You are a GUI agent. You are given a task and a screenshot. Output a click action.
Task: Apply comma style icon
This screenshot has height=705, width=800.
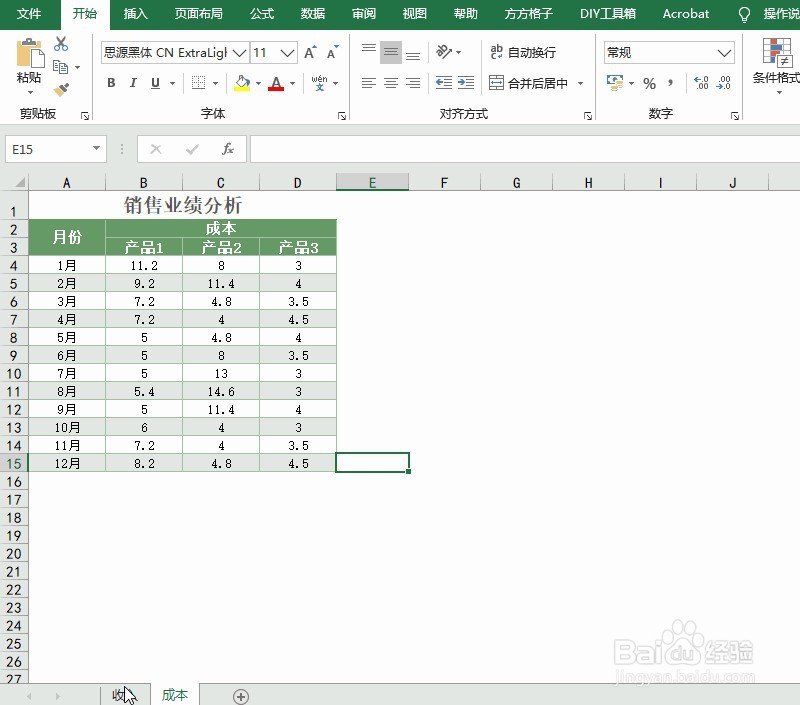671,83
